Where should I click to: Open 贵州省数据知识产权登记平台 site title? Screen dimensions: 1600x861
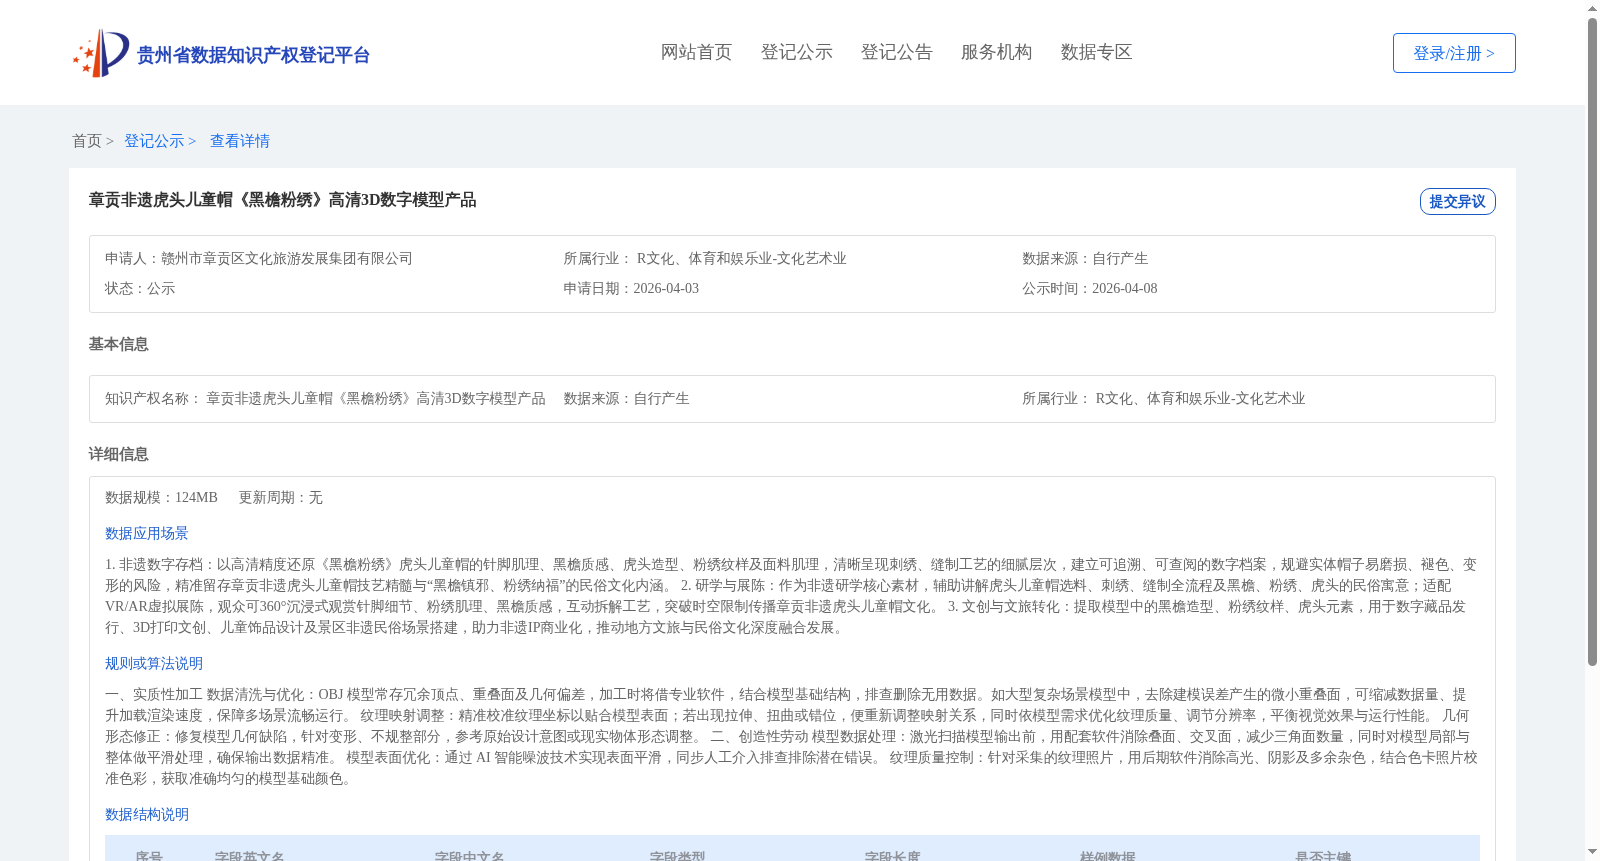[x=253, y=55]
